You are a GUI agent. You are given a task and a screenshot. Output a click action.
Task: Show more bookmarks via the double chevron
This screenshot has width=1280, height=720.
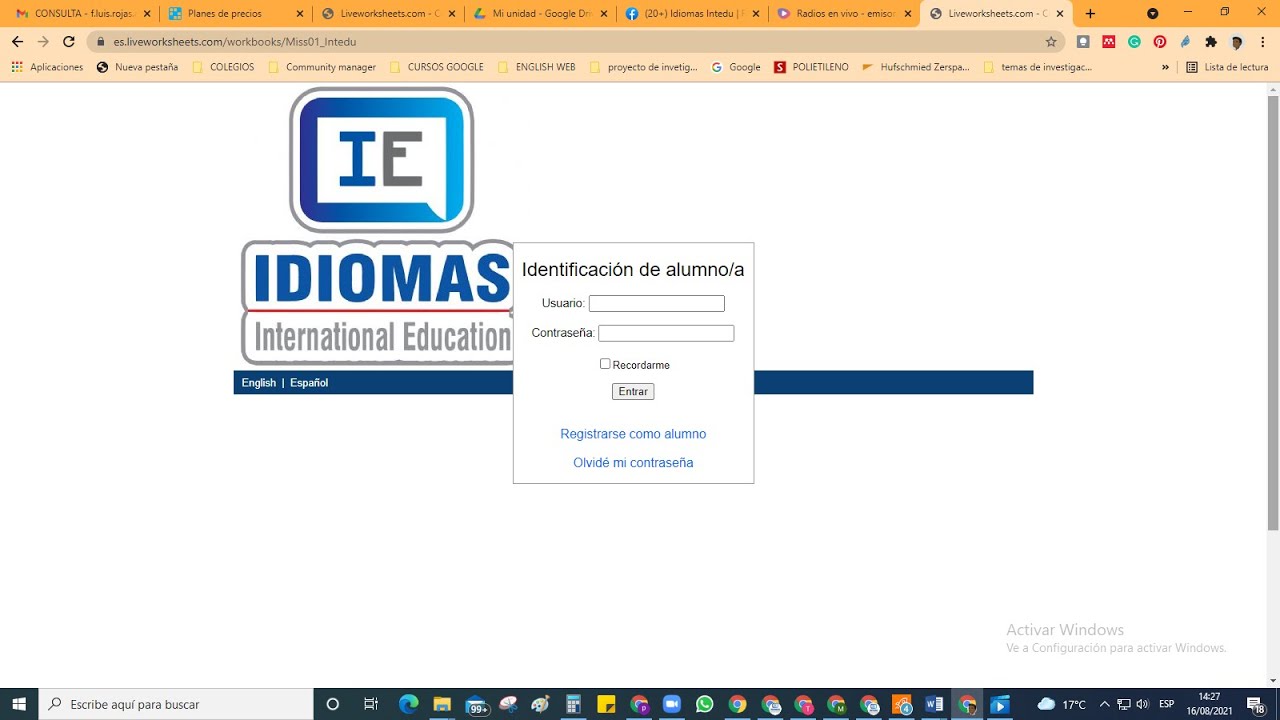[1165, 67]
